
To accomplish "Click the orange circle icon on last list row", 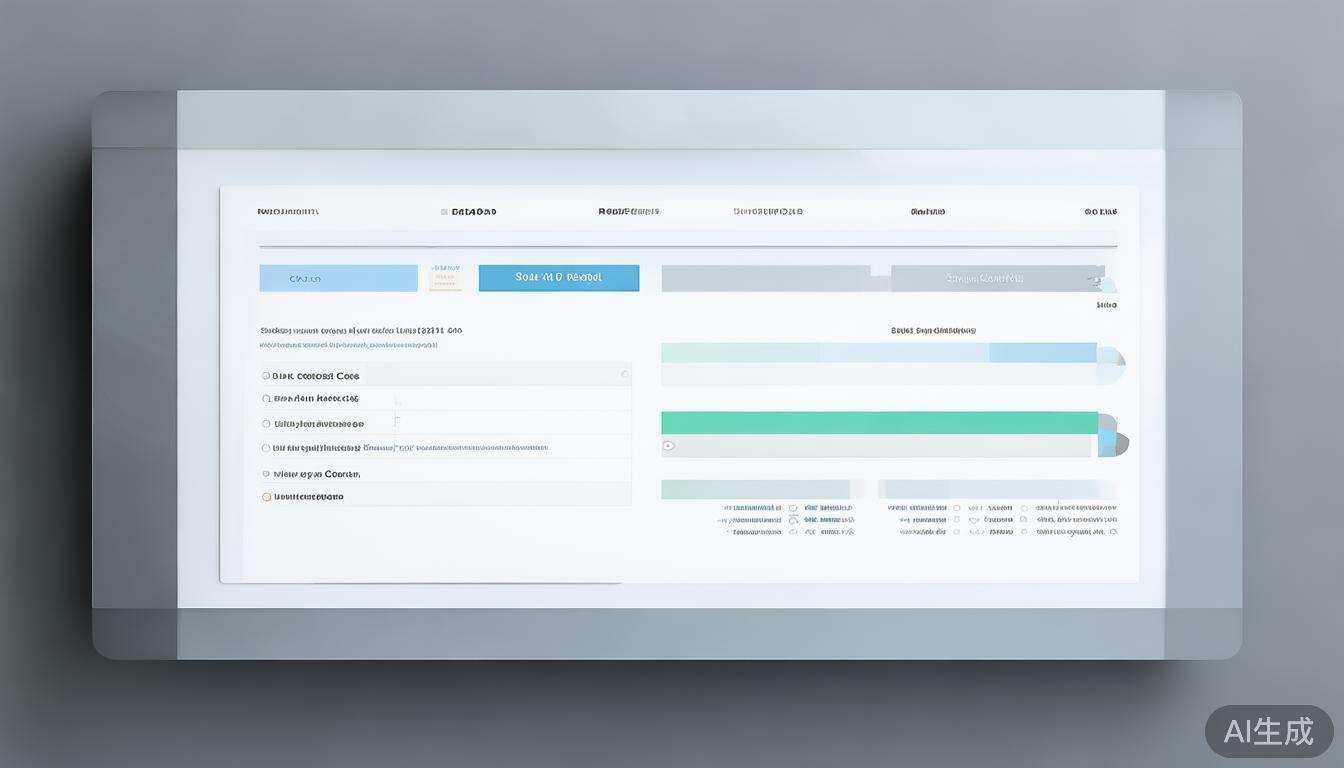I will pos(266,497).
